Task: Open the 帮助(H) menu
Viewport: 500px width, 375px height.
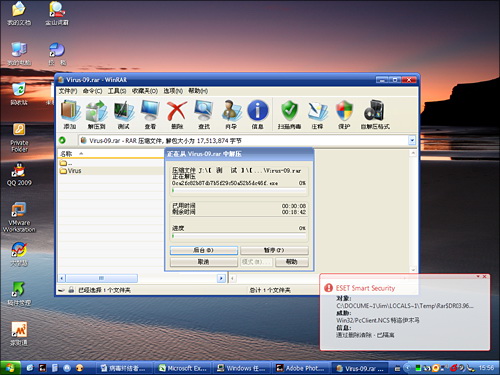Action: [x=198, y=91]
